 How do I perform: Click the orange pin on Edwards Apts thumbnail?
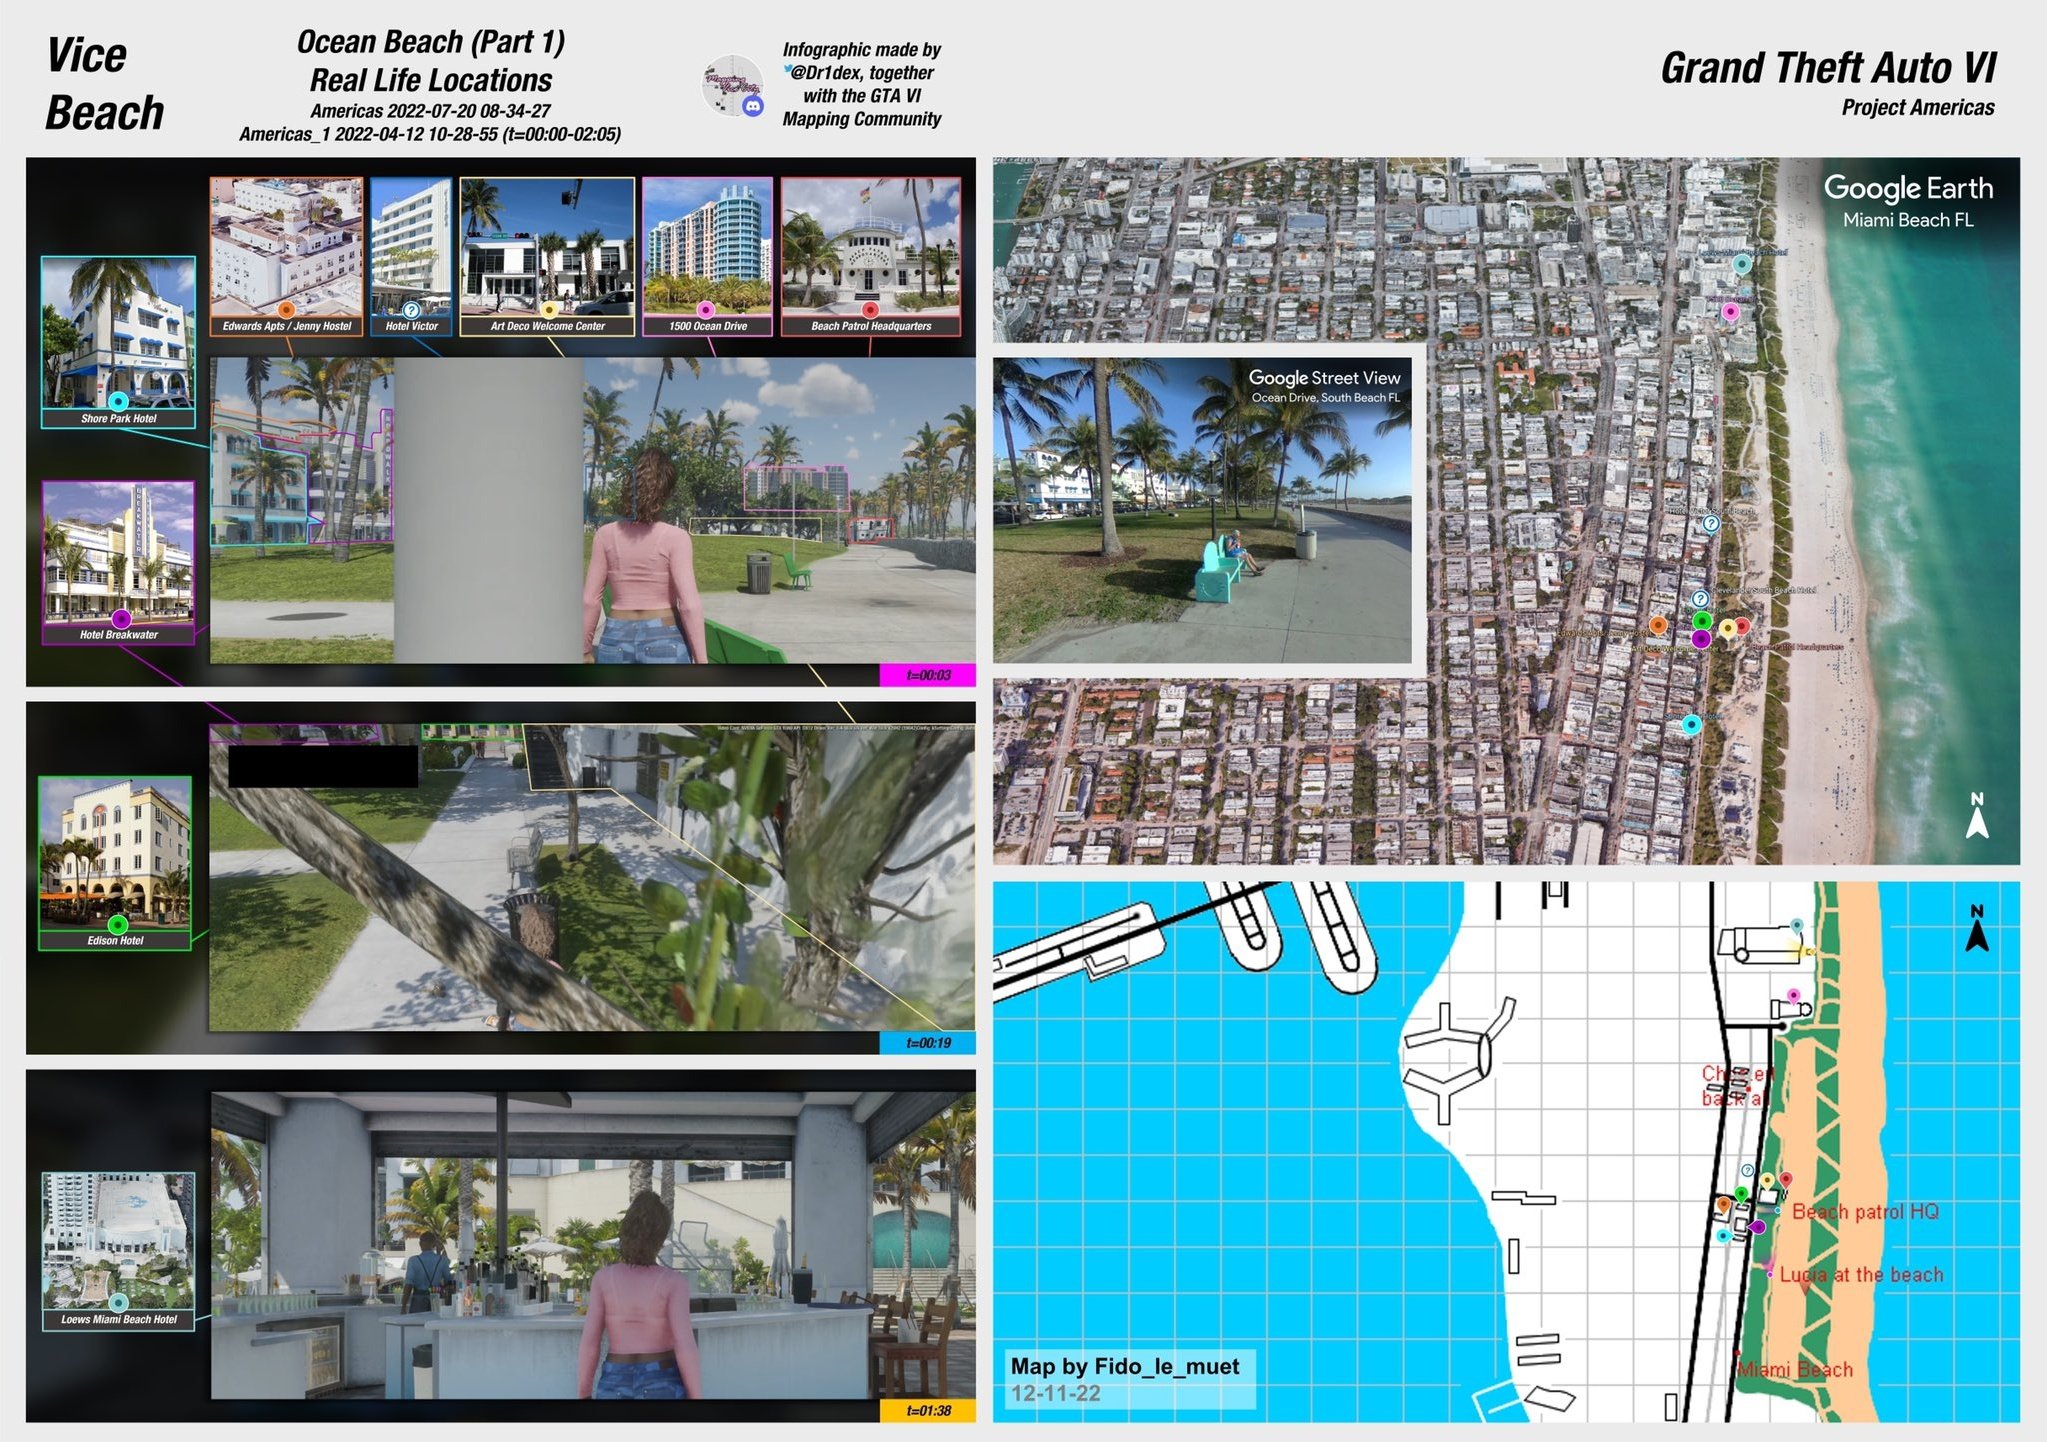pos(286,309)
